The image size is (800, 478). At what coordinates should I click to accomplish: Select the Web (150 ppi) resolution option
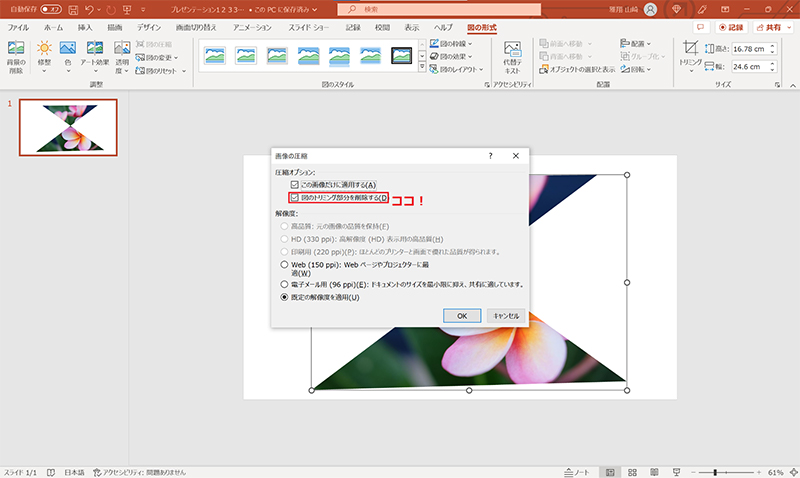[x=285, y=265]
